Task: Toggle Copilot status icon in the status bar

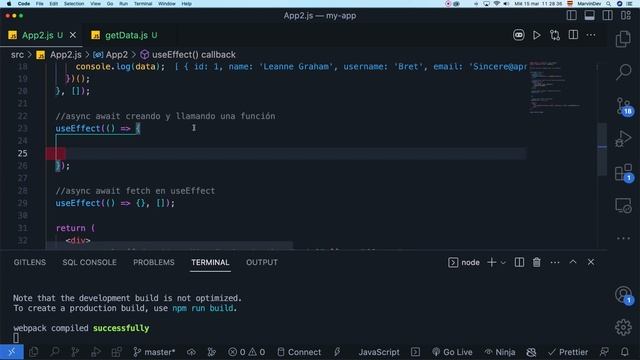Action: (x=531, y=352)
